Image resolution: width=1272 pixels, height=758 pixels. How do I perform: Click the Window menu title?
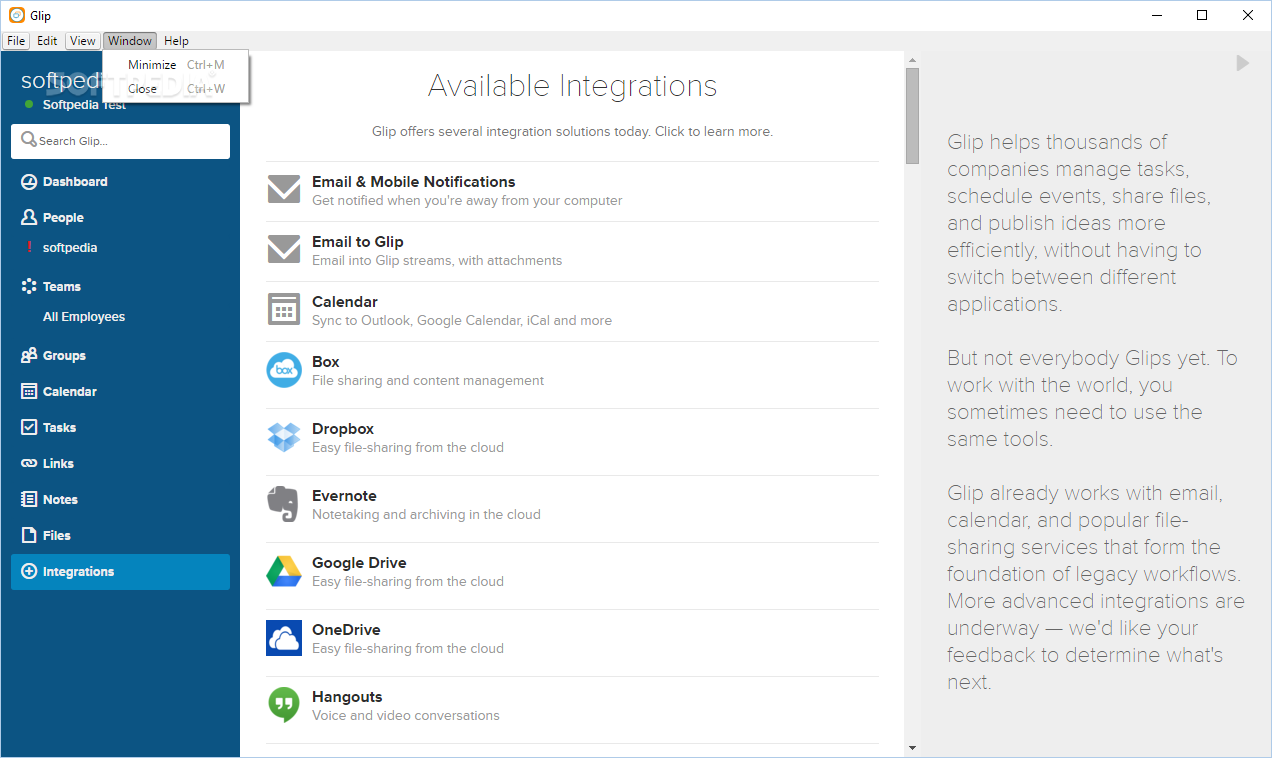[130, 41]
